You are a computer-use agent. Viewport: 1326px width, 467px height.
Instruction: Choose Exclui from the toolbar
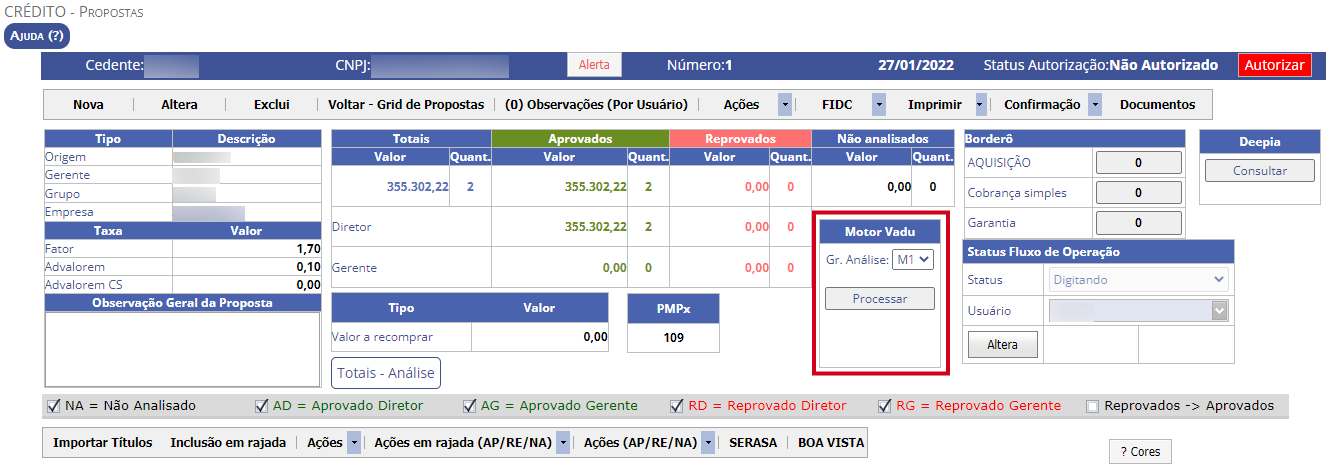point(271,104)
